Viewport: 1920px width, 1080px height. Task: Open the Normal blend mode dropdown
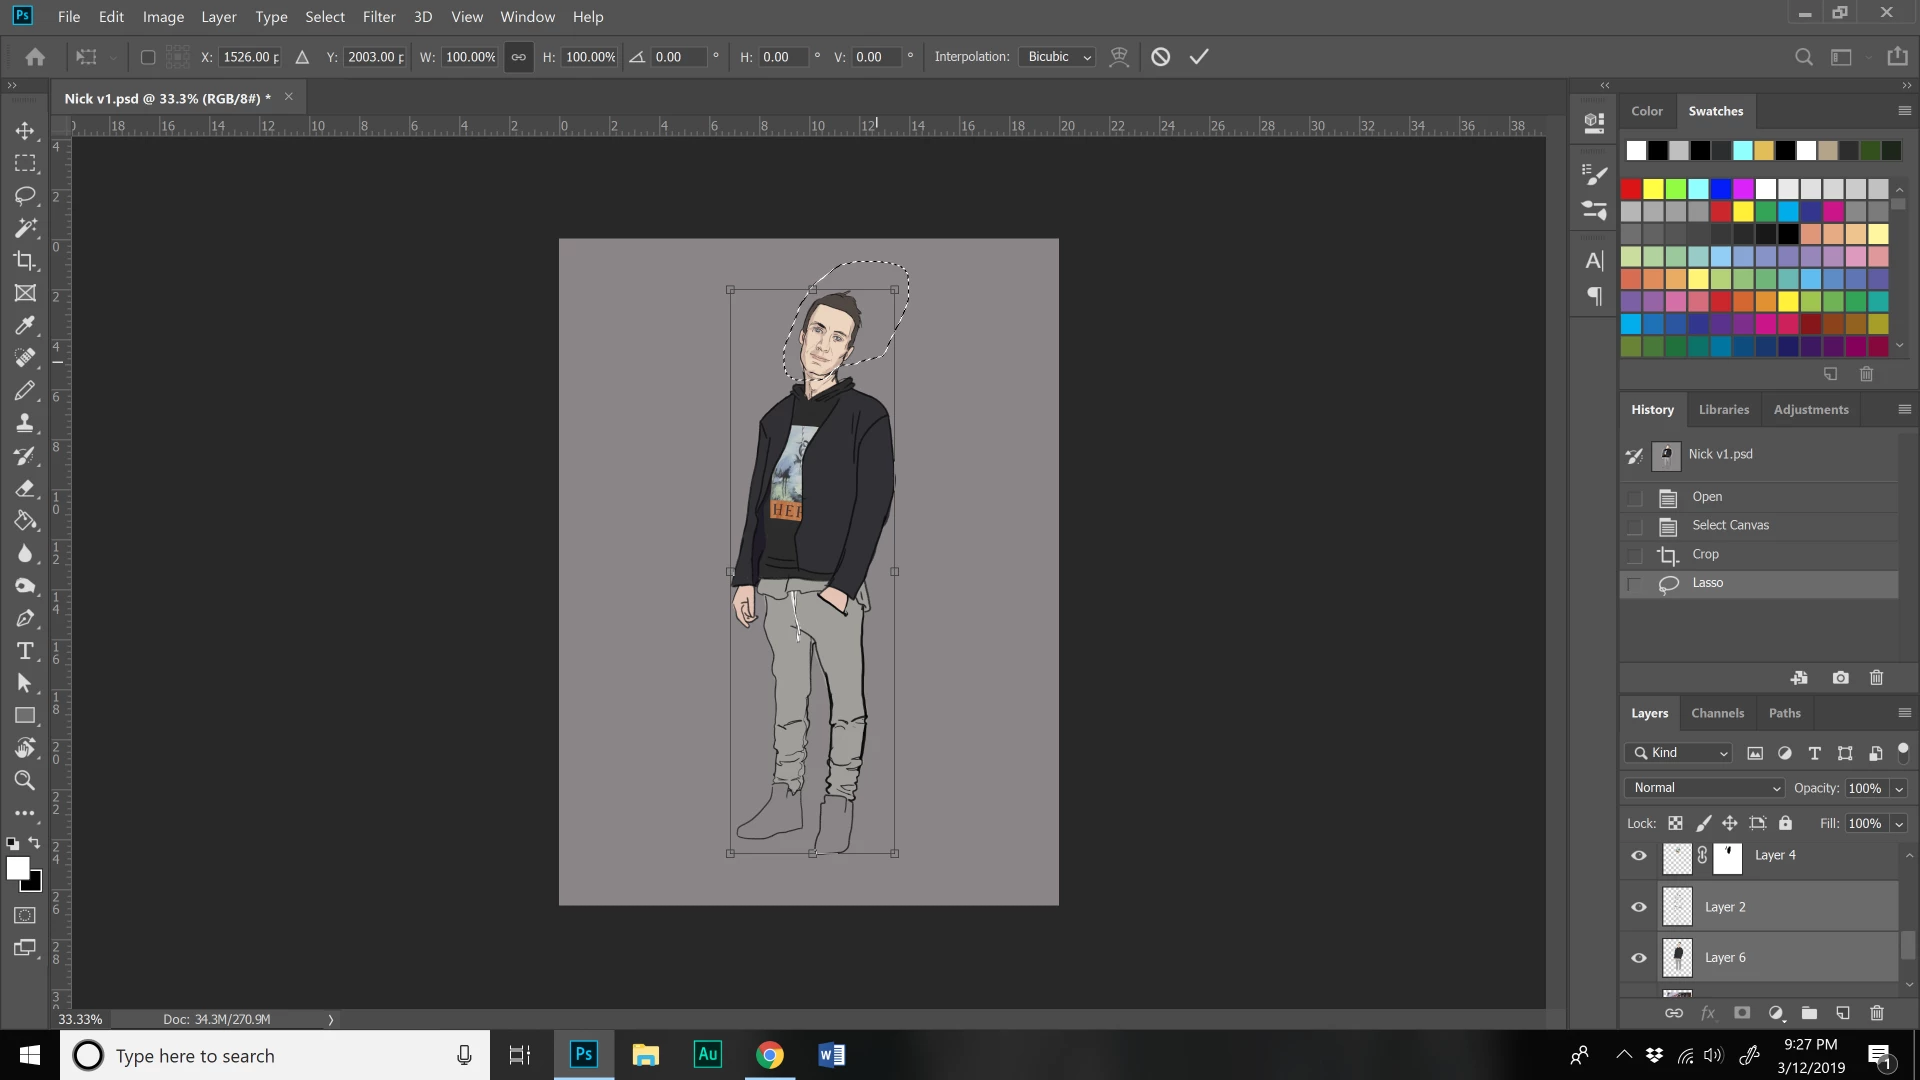[x=1705, y=788]
